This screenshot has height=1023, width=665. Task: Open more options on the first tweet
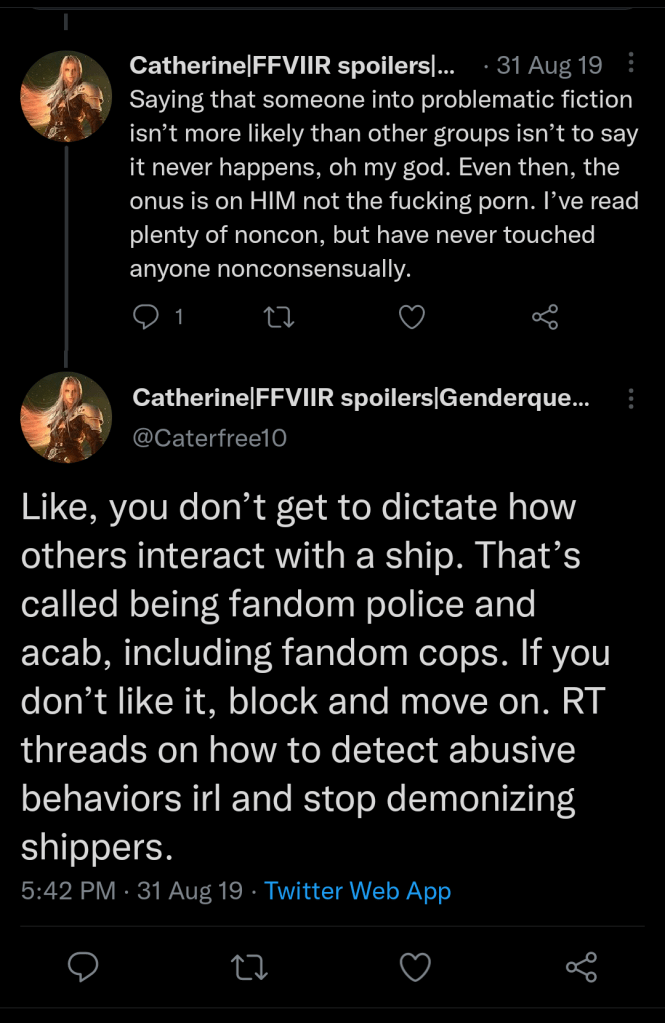pyautogui.click(x=630, y=65)
